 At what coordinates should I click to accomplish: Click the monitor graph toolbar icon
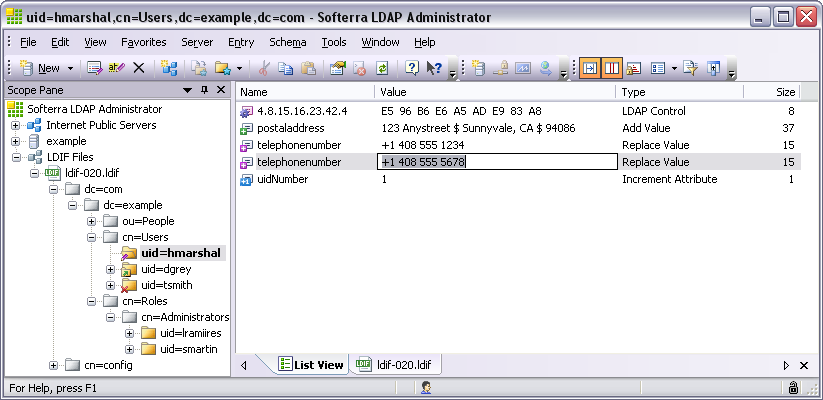click(x=523, y=68)
